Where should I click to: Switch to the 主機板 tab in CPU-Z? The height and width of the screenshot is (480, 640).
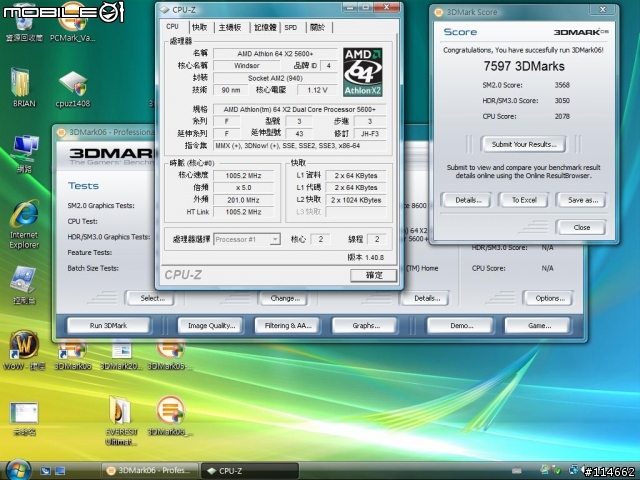coord(230,27)
